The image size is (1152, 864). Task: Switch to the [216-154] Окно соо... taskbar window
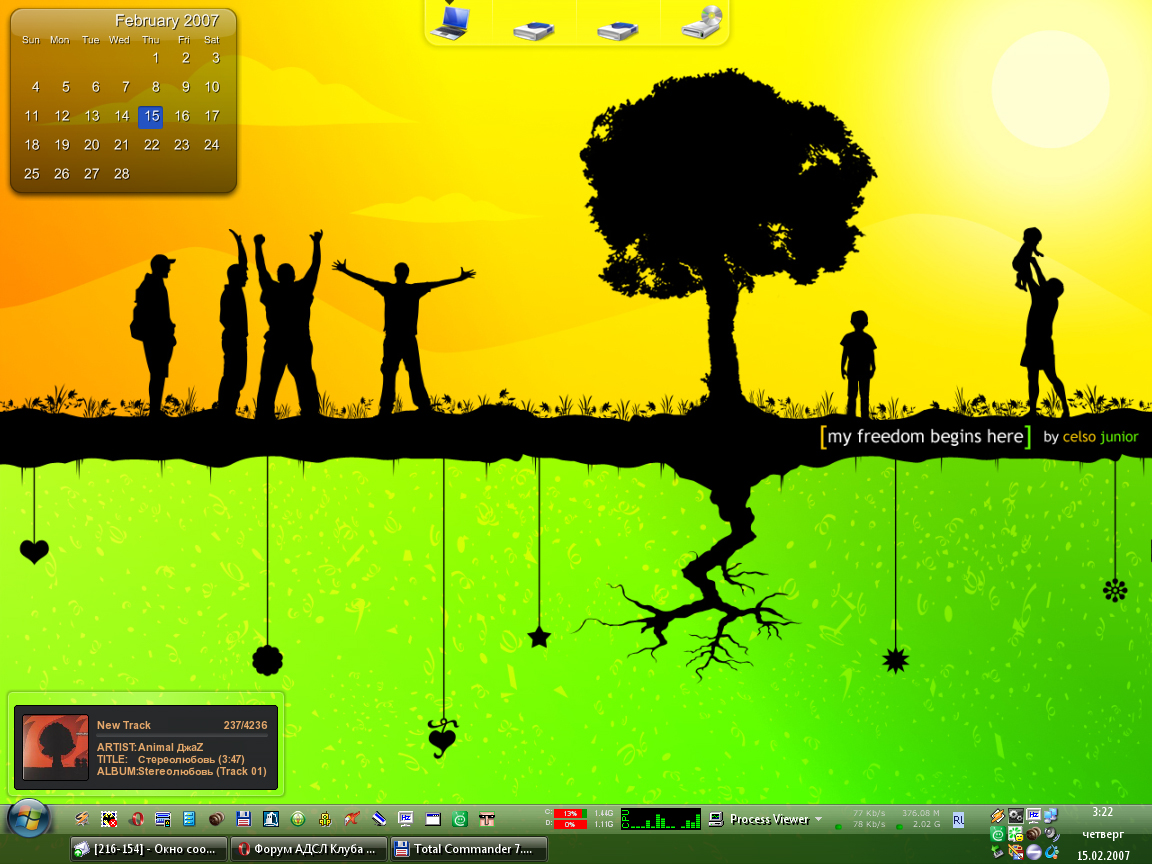[x=148, y=849]
